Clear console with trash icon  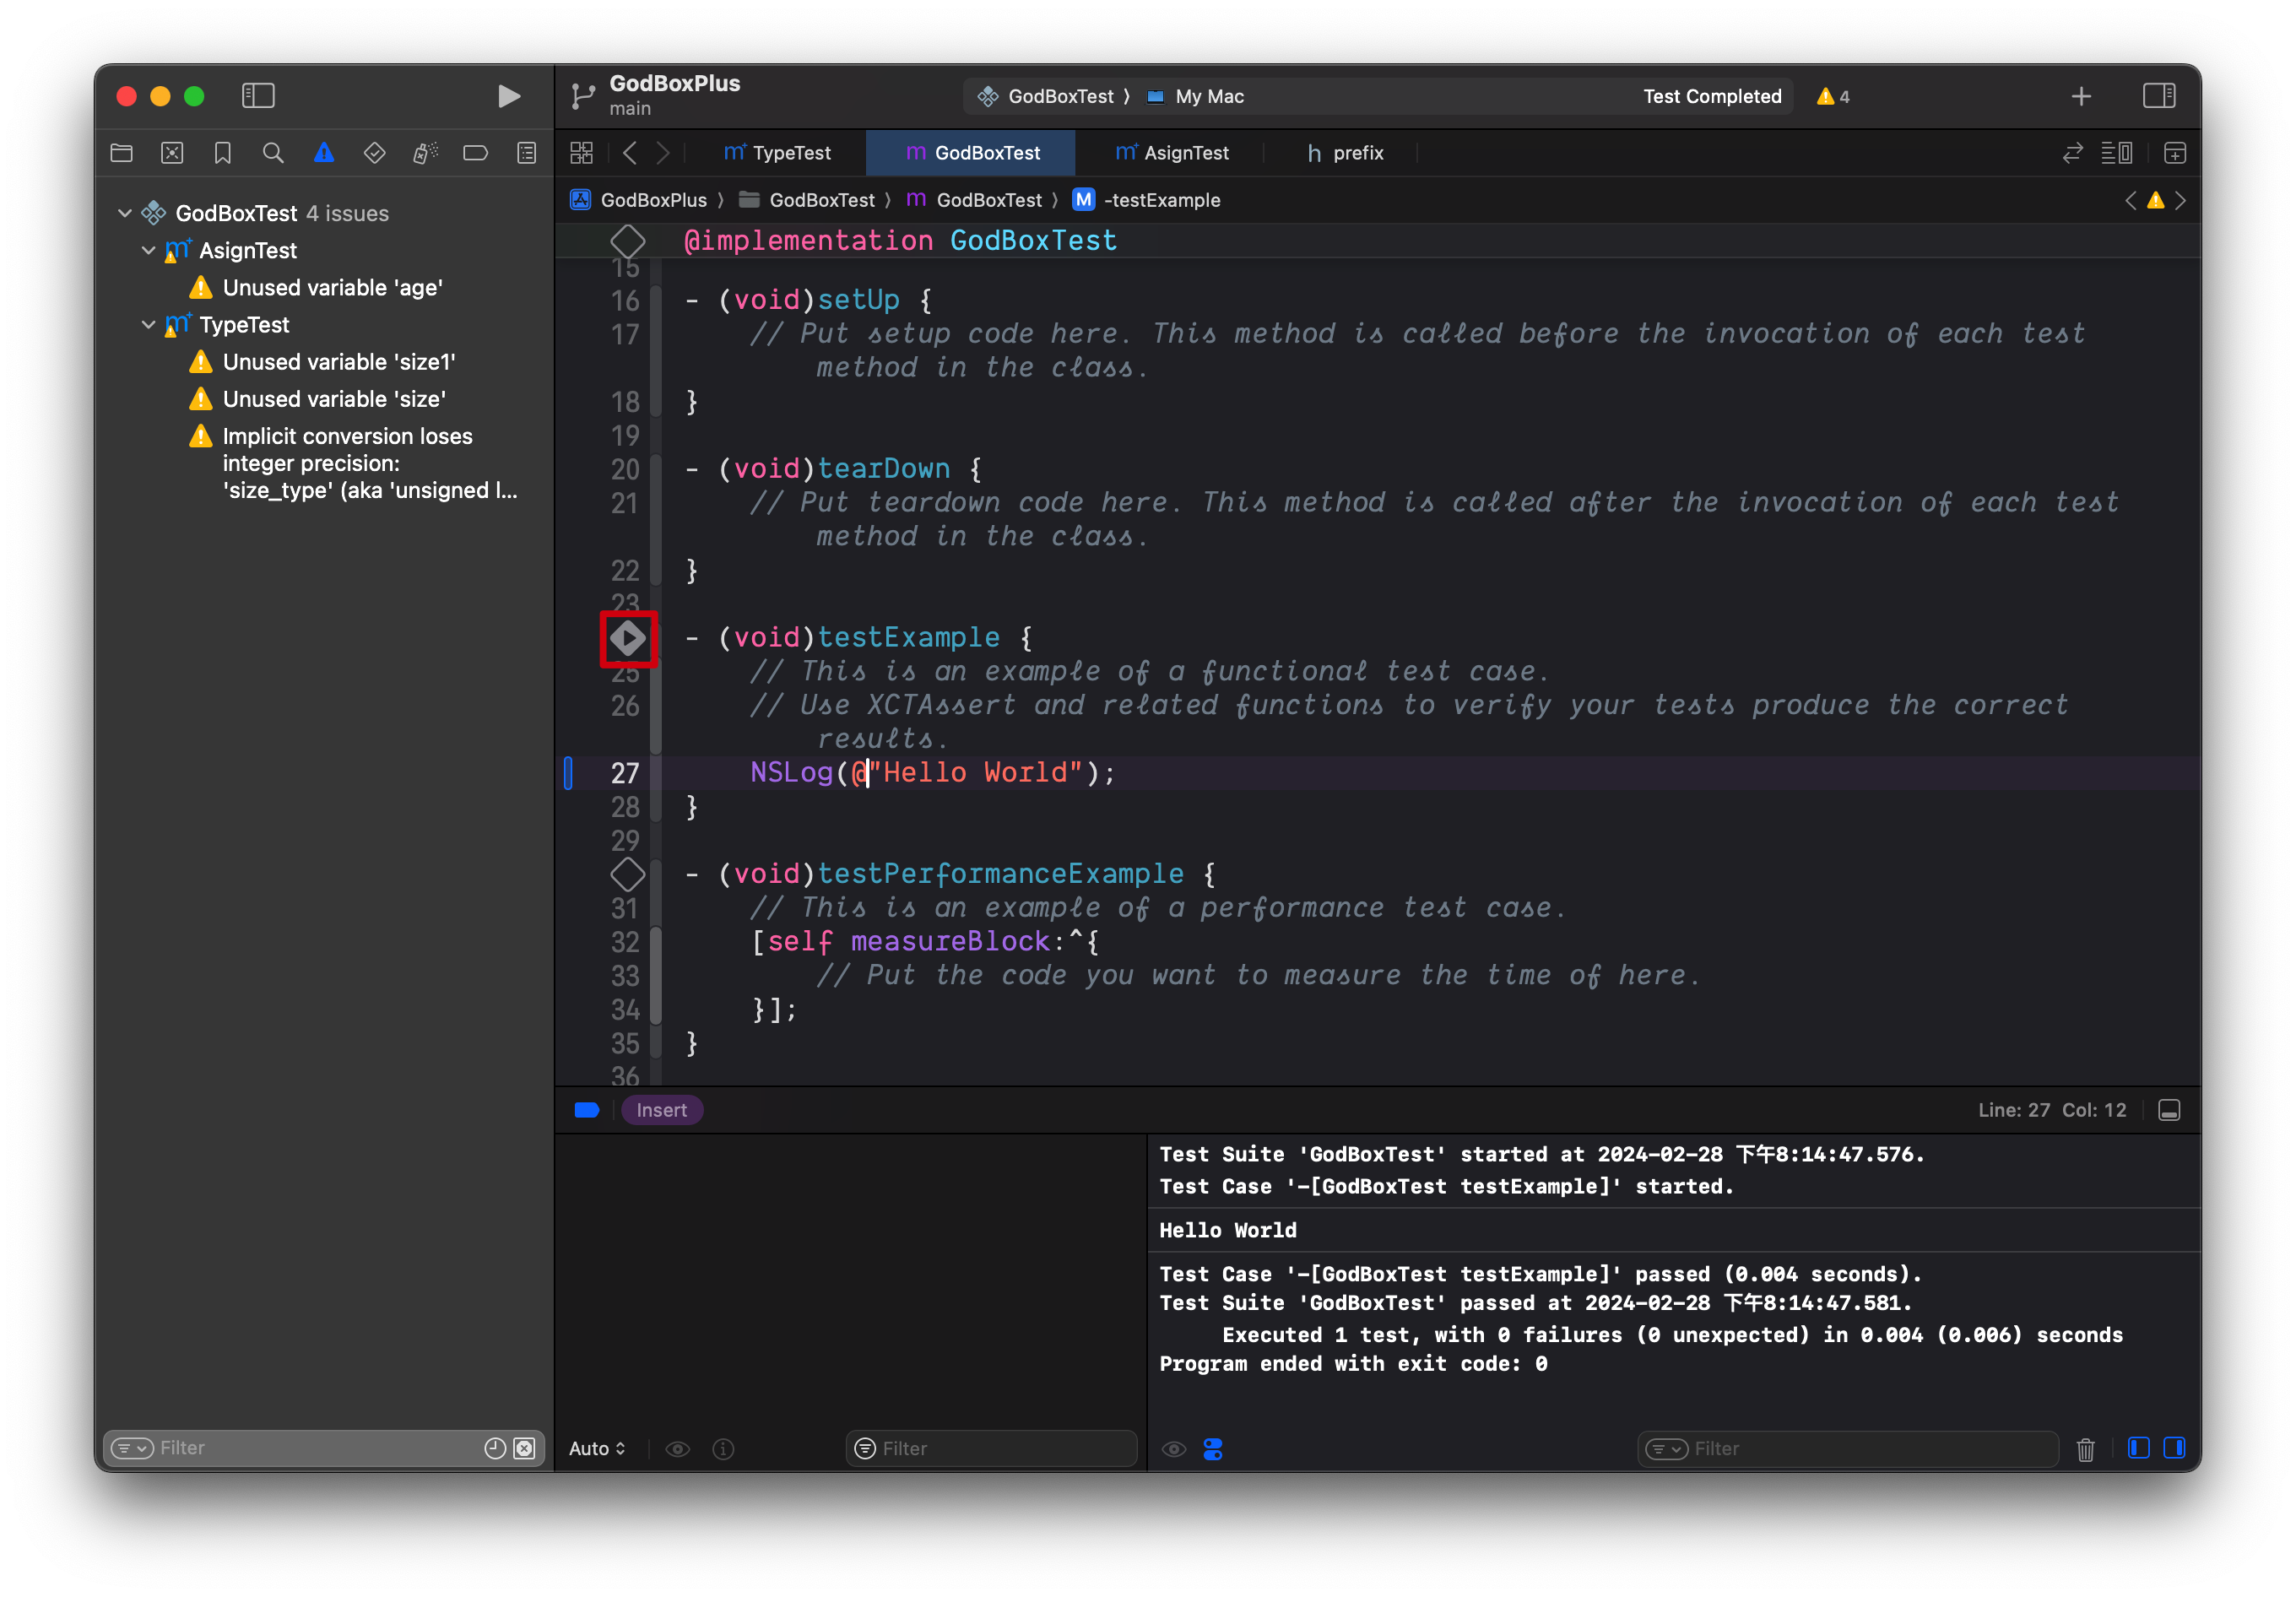coord(2085,1449)
